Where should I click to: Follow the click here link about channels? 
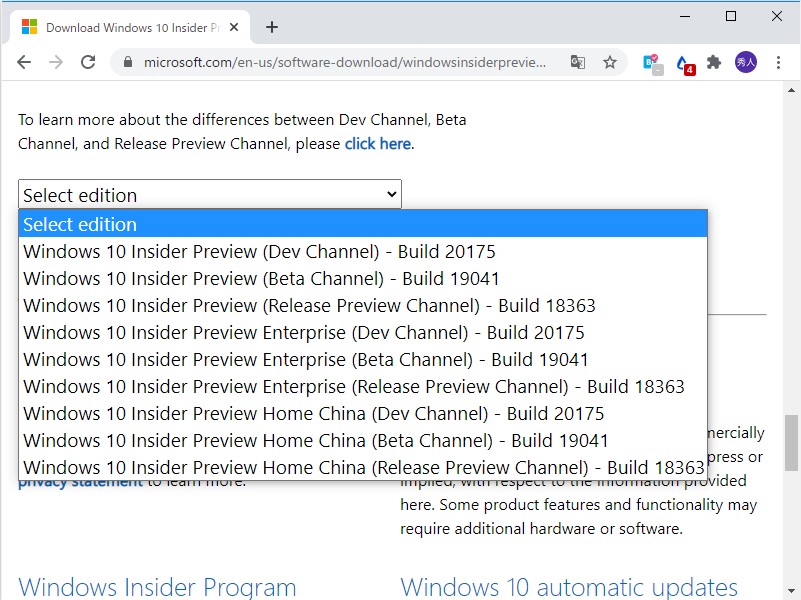point(377,143)
